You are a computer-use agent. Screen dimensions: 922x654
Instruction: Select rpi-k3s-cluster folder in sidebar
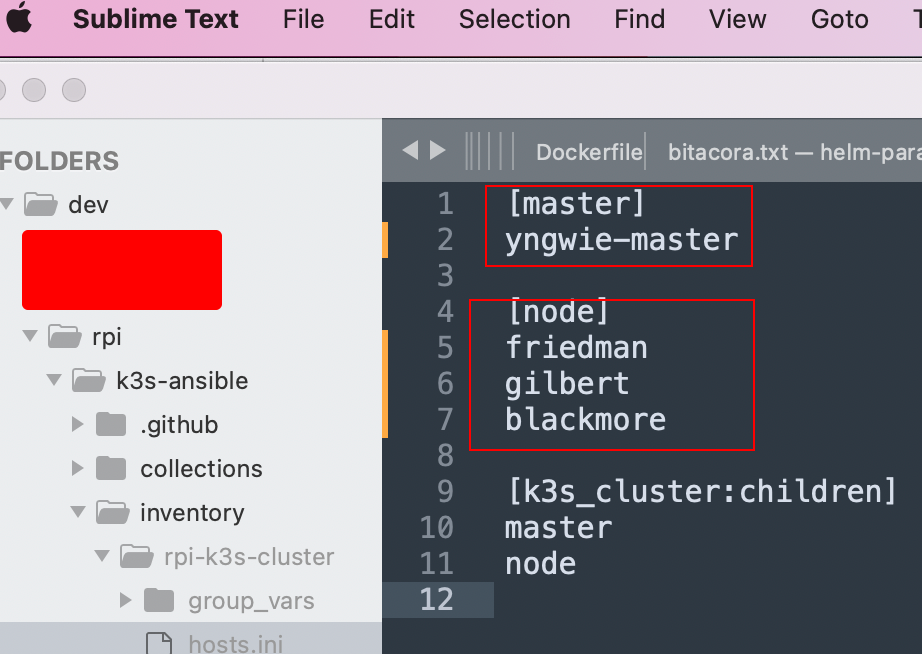(249, 557)
